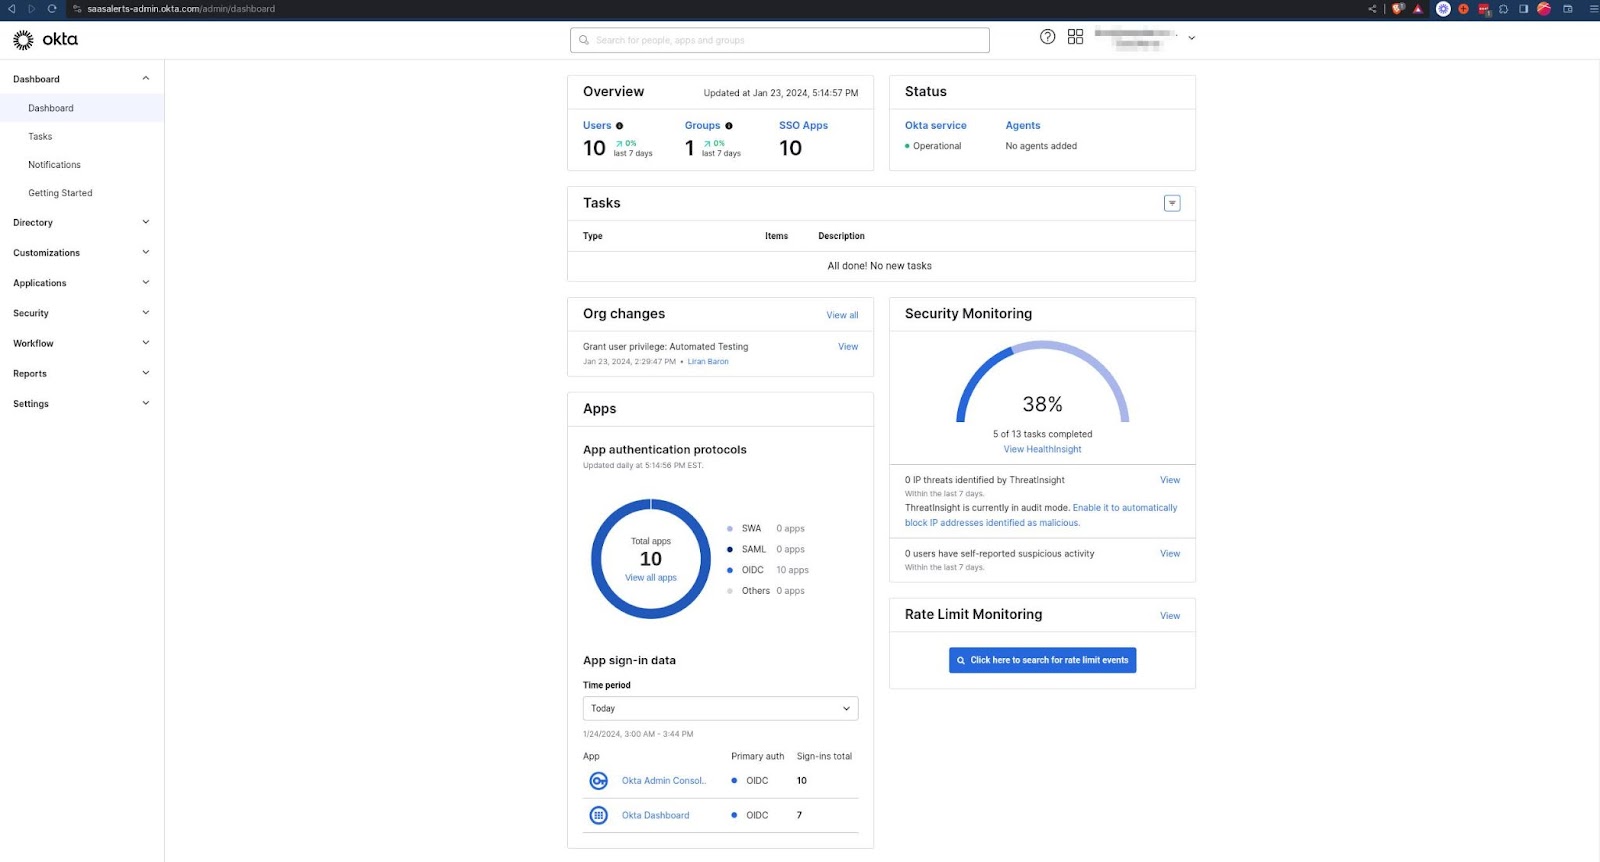Viewport: 1600px width, 862px height.
Task: Click the SSO Apps link
Action: [x=803, y=126]
